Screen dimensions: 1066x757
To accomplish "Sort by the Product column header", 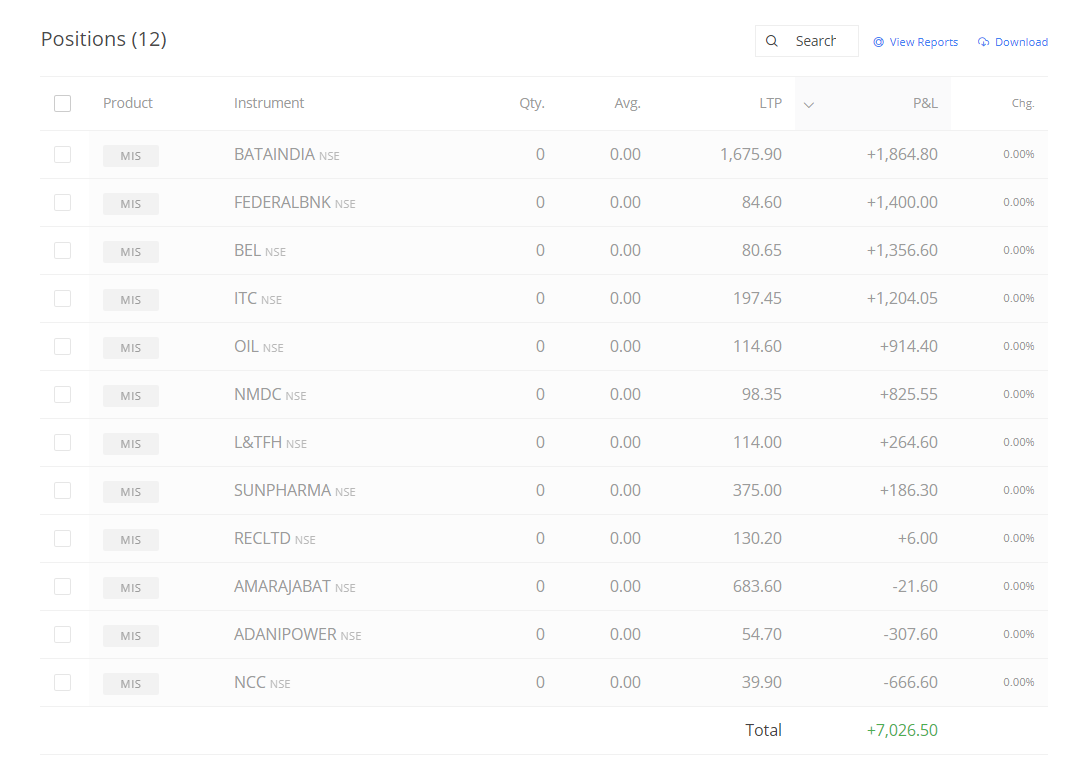I will pyautogui.click(x=128, y=103).
